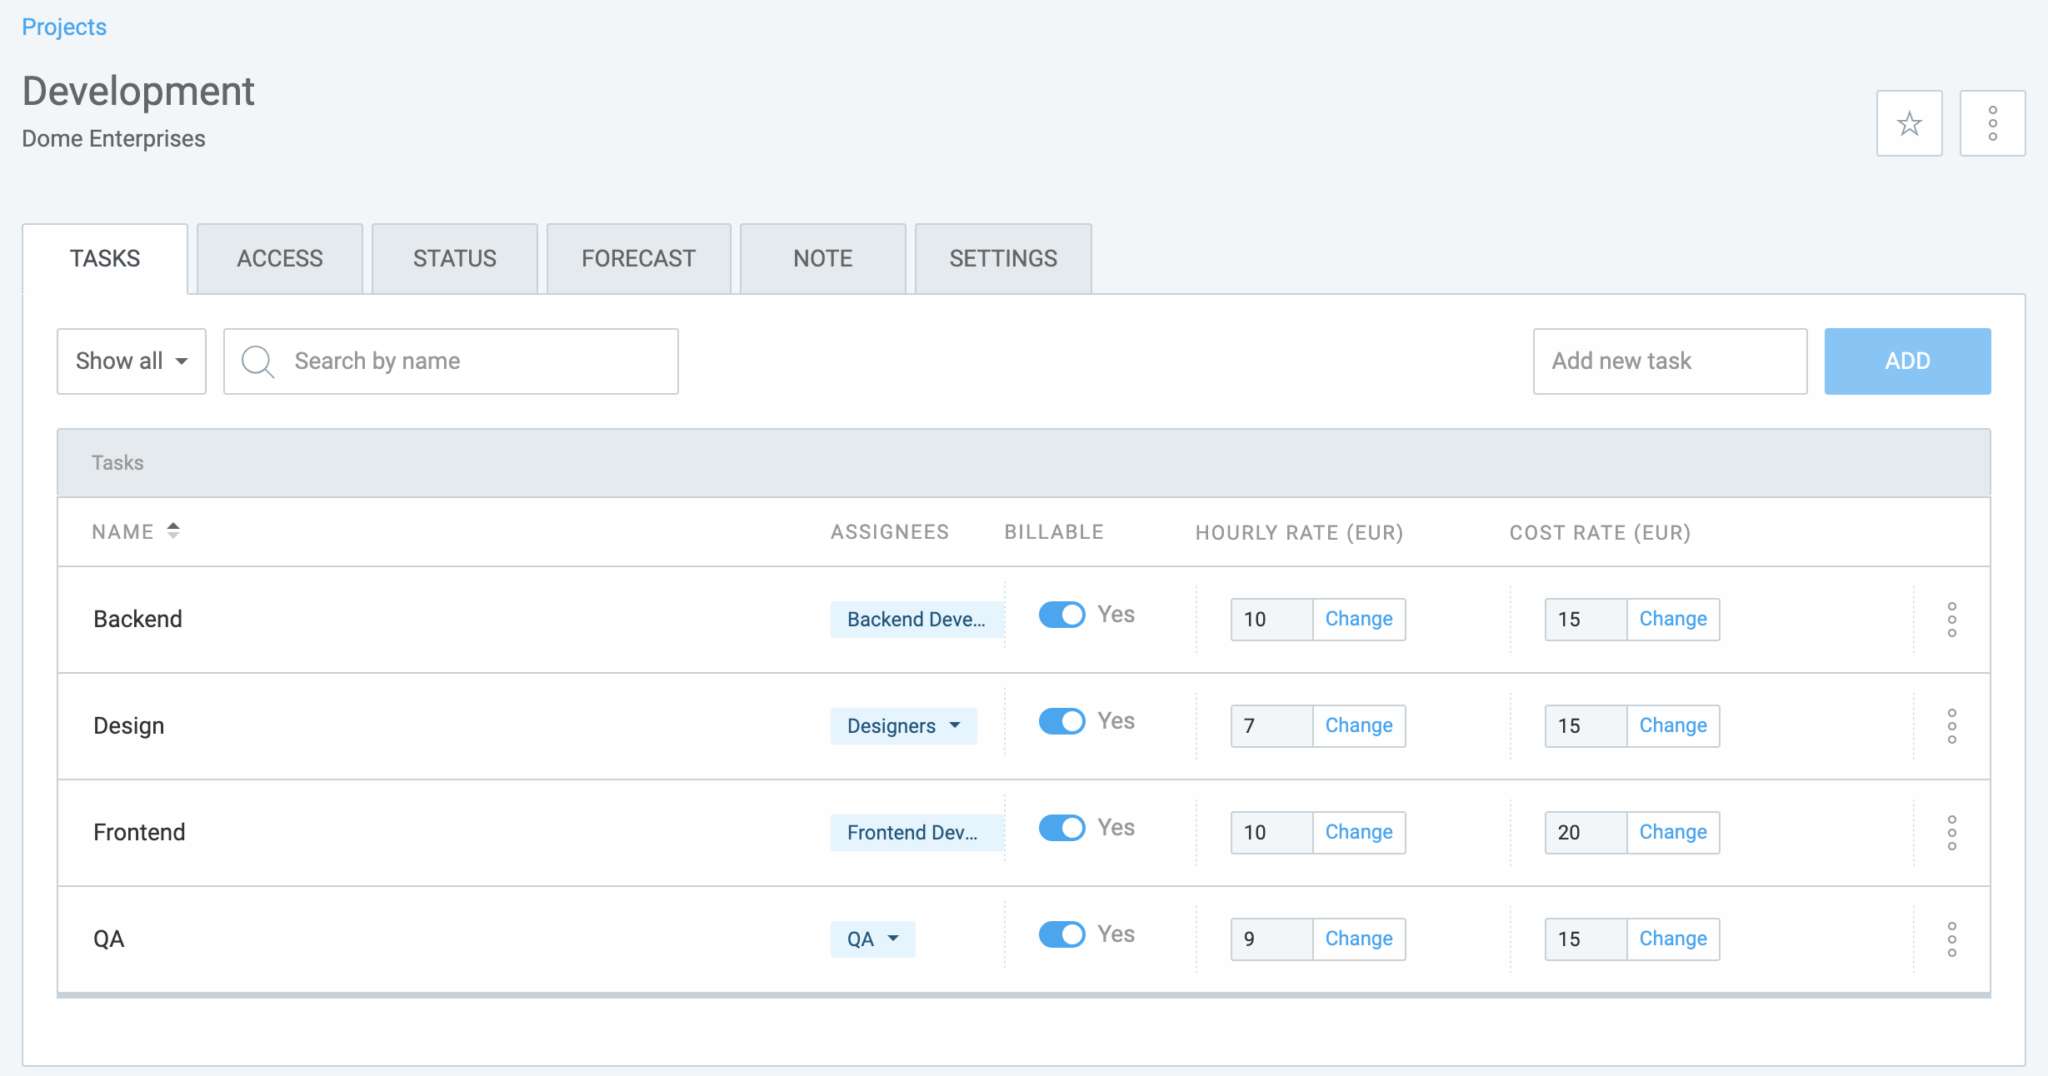
Task: Open the project options three-dot menu
Action: 1991,123
